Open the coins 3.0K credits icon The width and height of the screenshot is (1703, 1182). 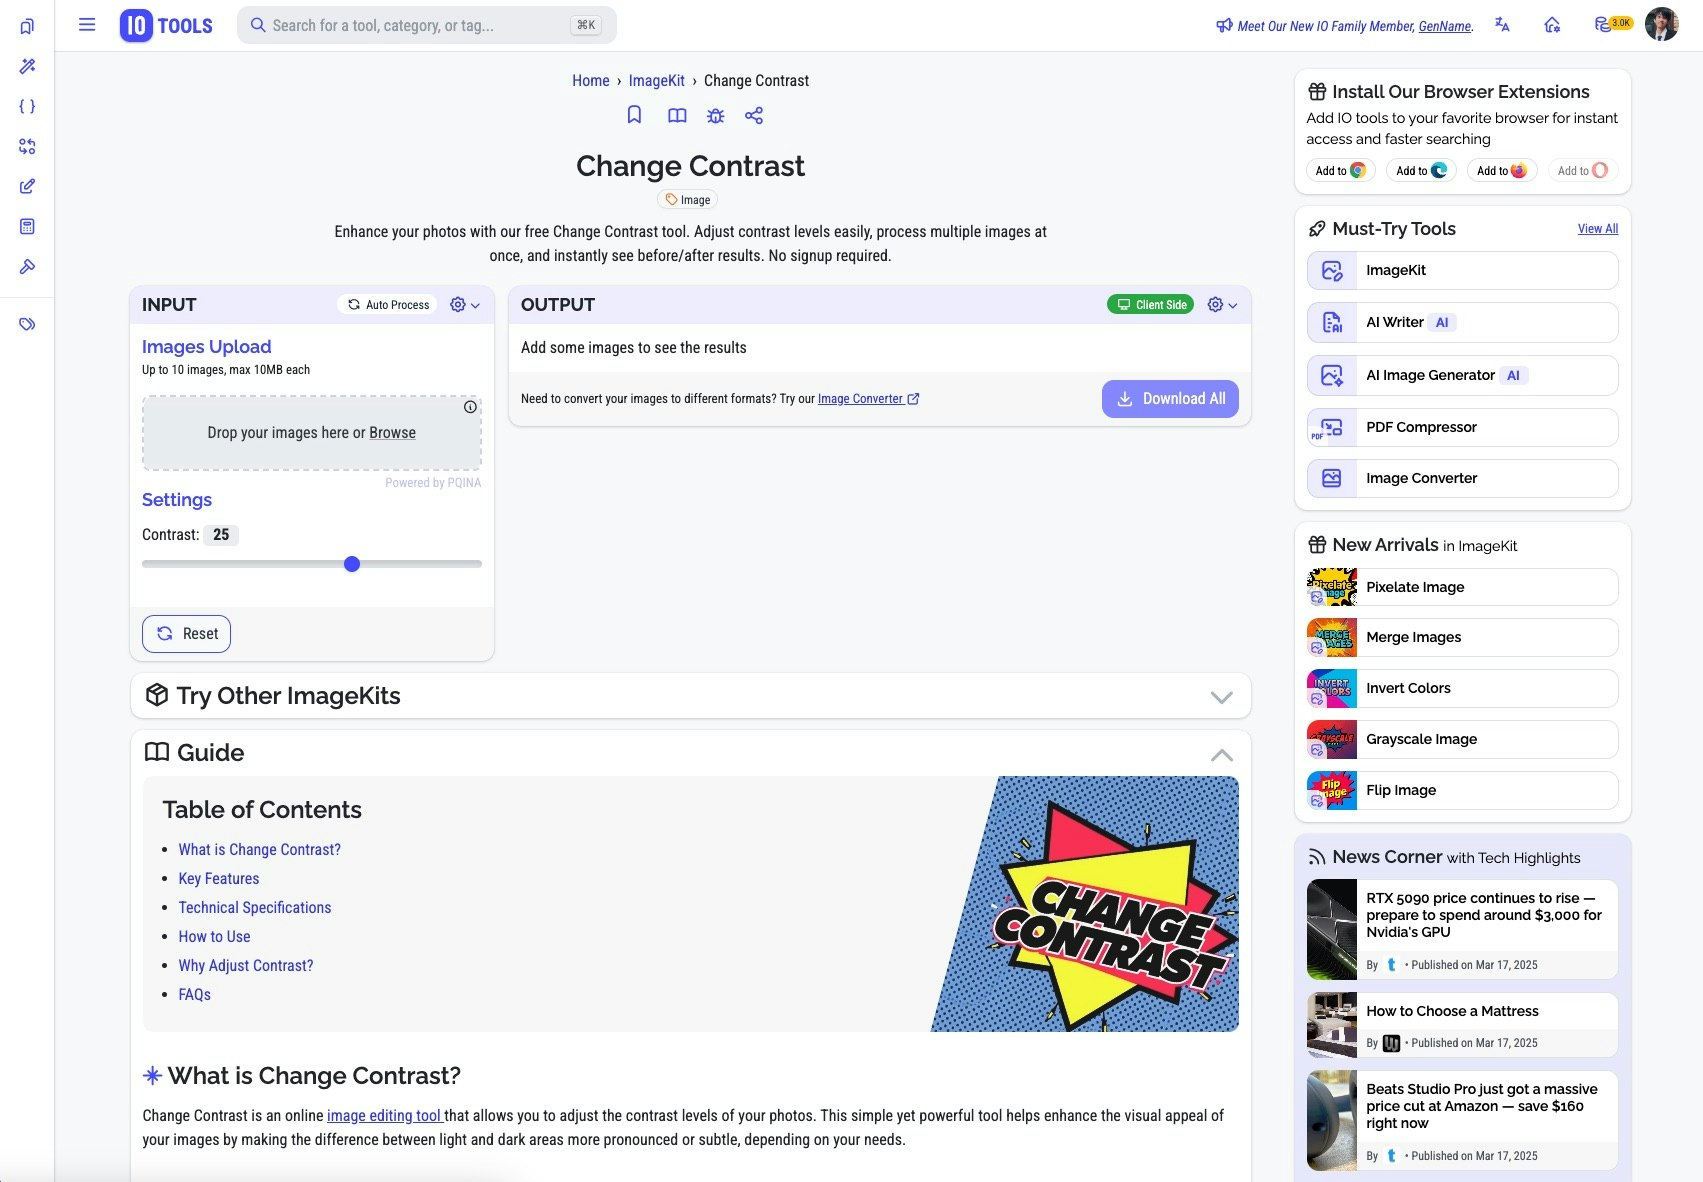tap(1613, 24)
